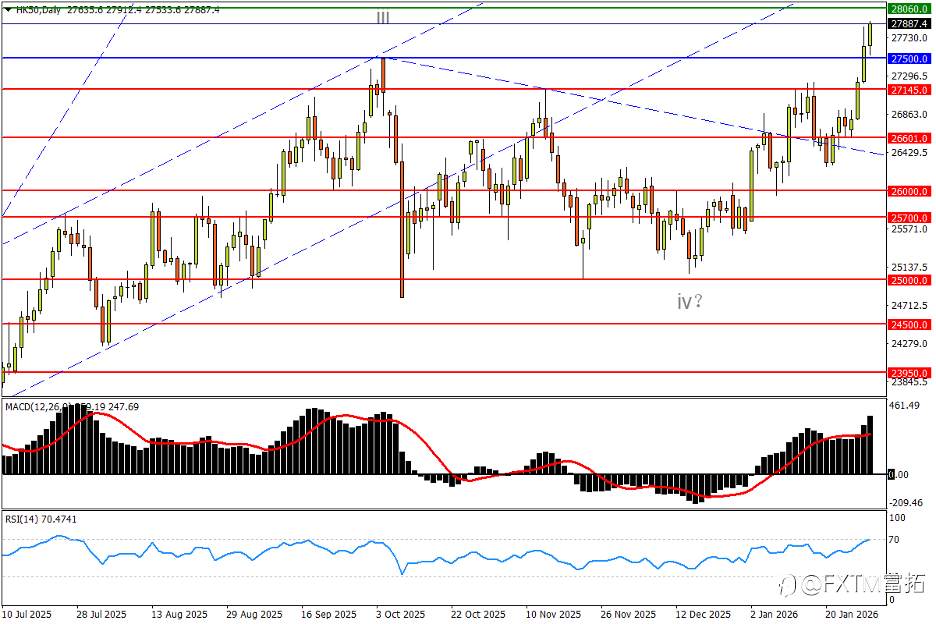Click the 26 Nov 2025 date label
936x624 pixels.
(x=628, y=614)
